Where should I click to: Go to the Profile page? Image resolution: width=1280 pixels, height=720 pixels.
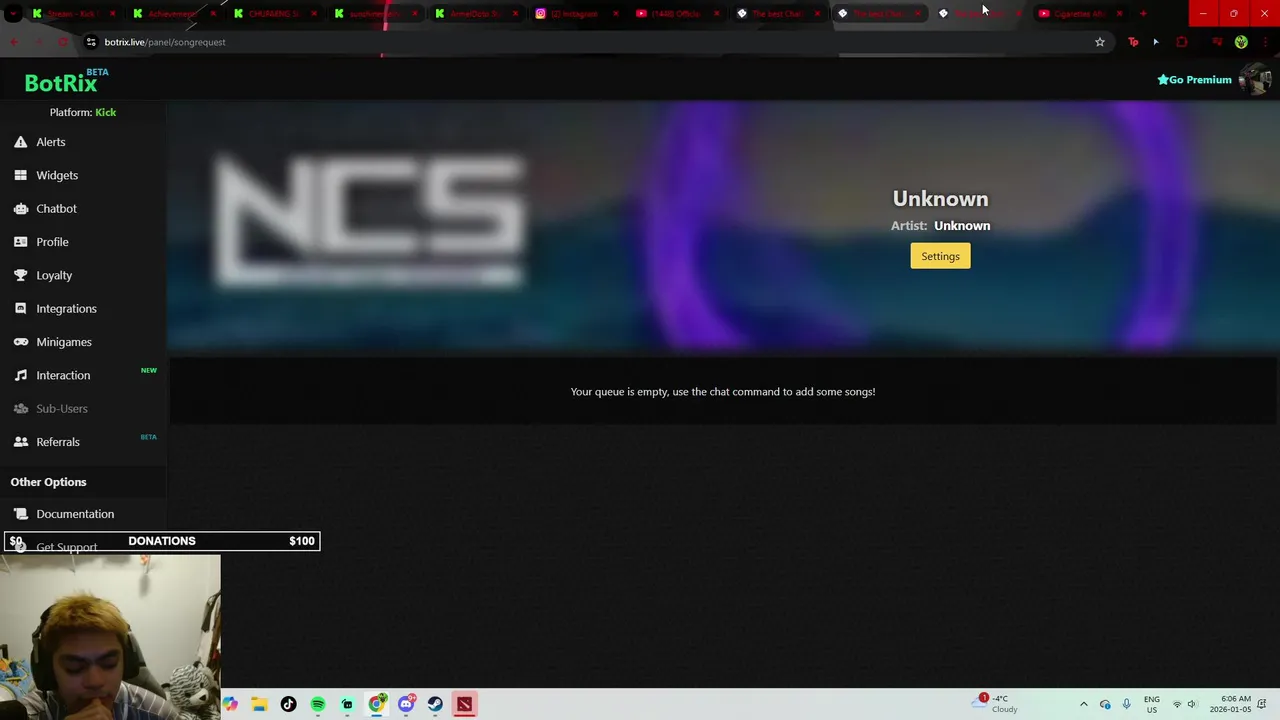coord(41,242)
